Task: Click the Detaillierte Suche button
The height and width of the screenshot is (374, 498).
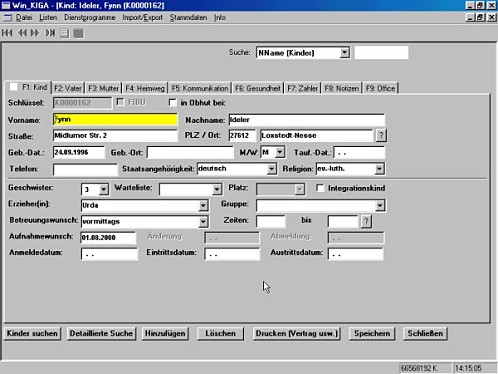Action: pyautogui.click(x=101, y=333)
